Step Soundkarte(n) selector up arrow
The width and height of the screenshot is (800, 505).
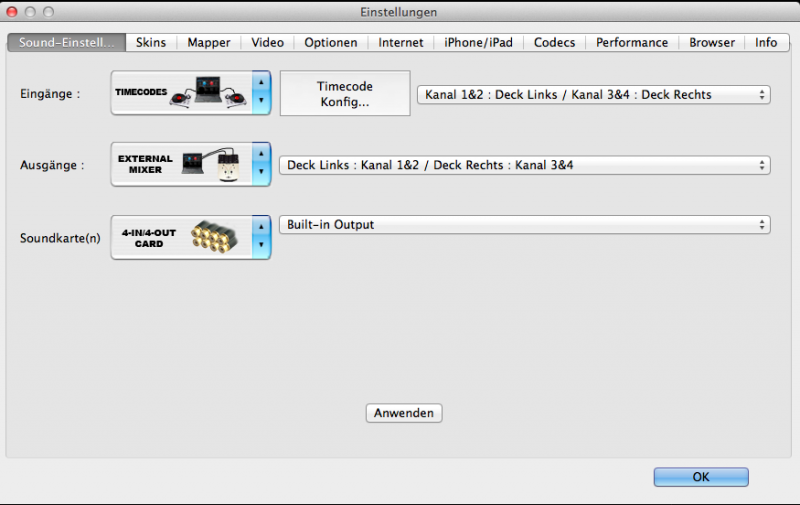pos(261,226)
